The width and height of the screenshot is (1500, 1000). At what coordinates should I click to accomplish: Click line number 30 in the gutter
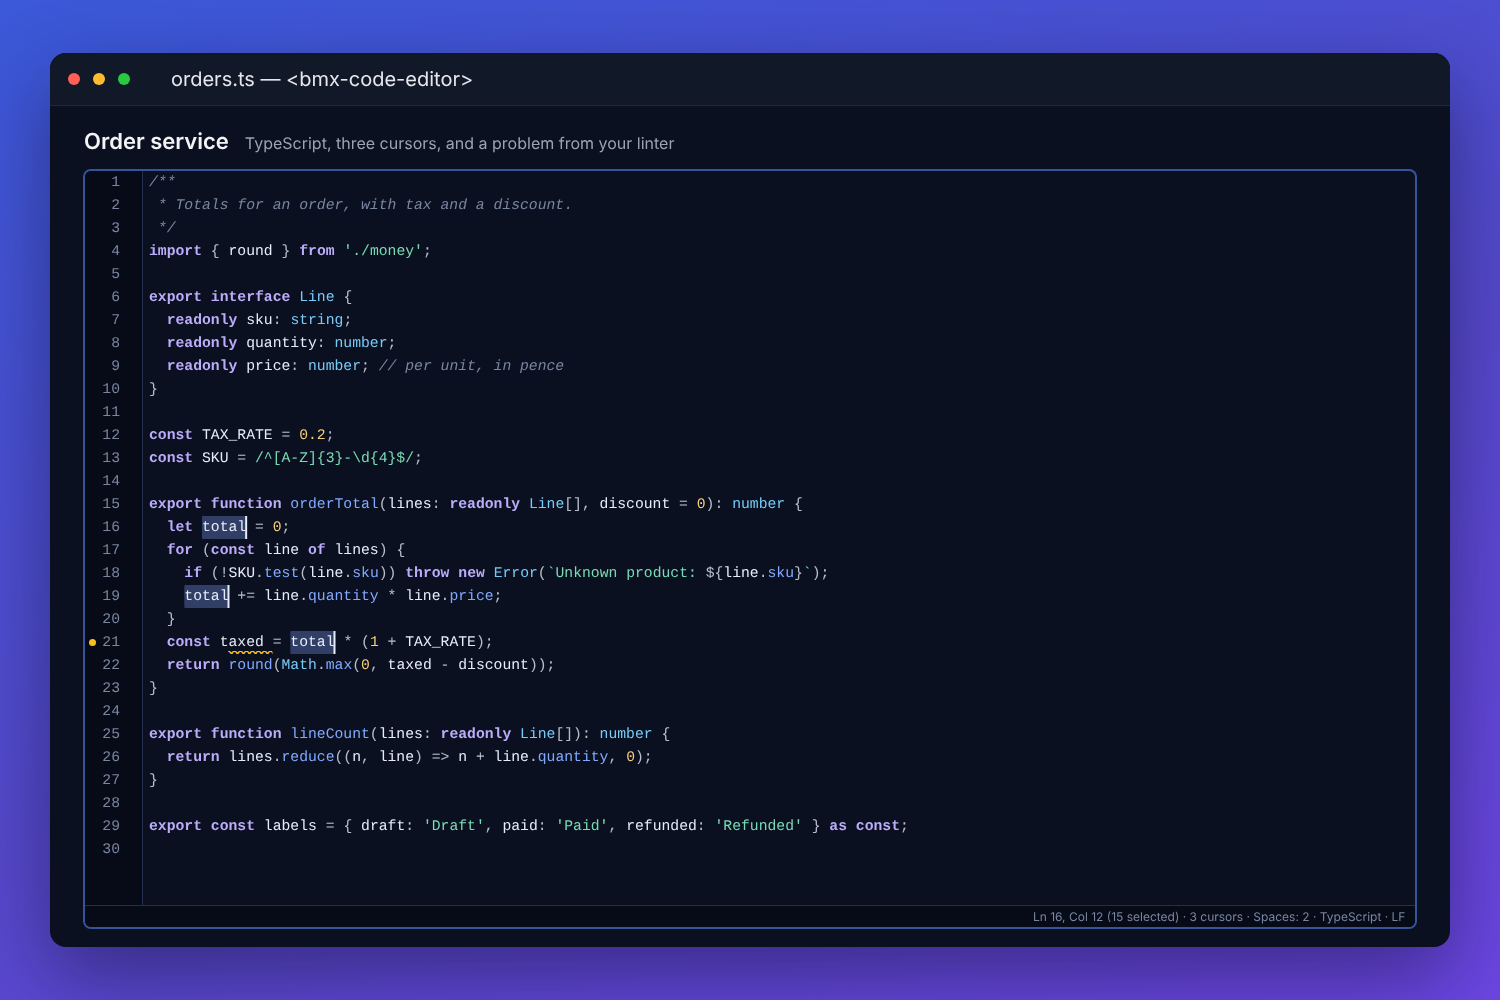(x=111, y=849)
